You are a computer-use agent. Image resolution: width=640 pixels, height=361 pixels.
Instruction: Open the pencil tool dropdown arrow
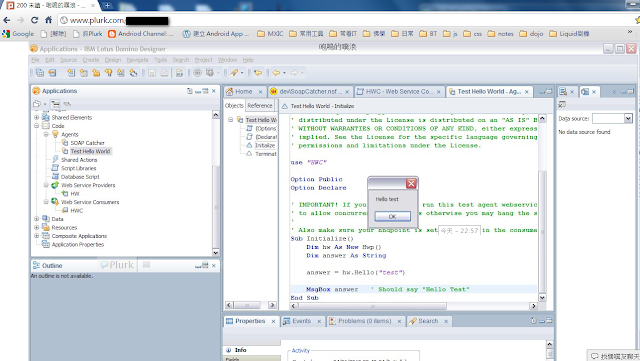tap(242, 73)
